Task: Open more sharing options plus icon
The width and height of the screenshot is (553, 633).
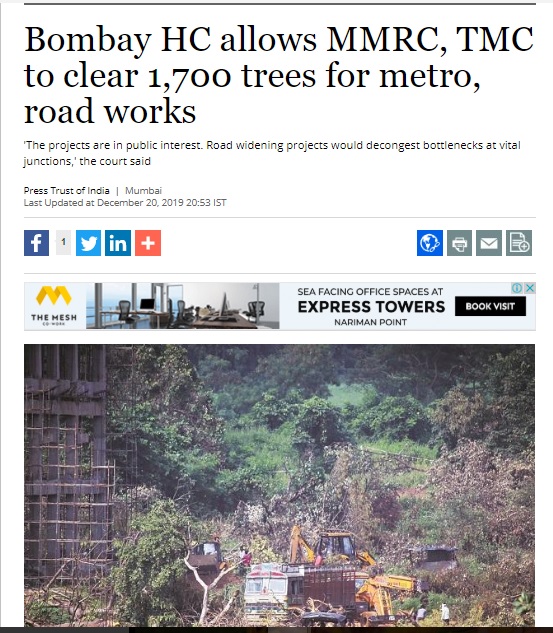Action: pos(148,243)
